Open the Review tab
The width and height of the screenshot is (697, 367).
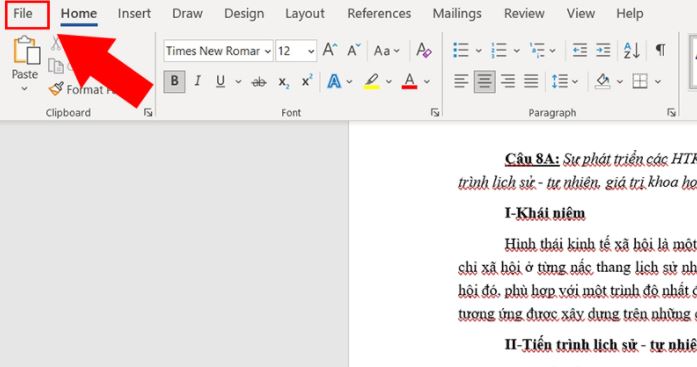click(x=524, y=14)
